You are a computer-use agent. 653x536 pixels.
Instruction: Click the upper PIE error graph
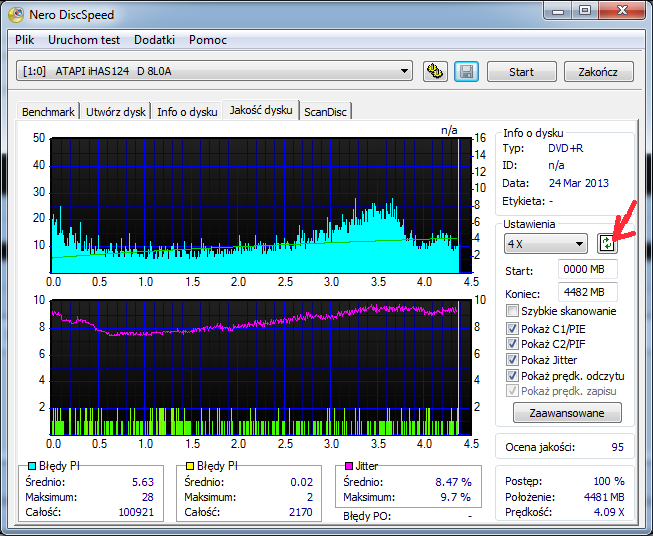(x=261, y=206)
